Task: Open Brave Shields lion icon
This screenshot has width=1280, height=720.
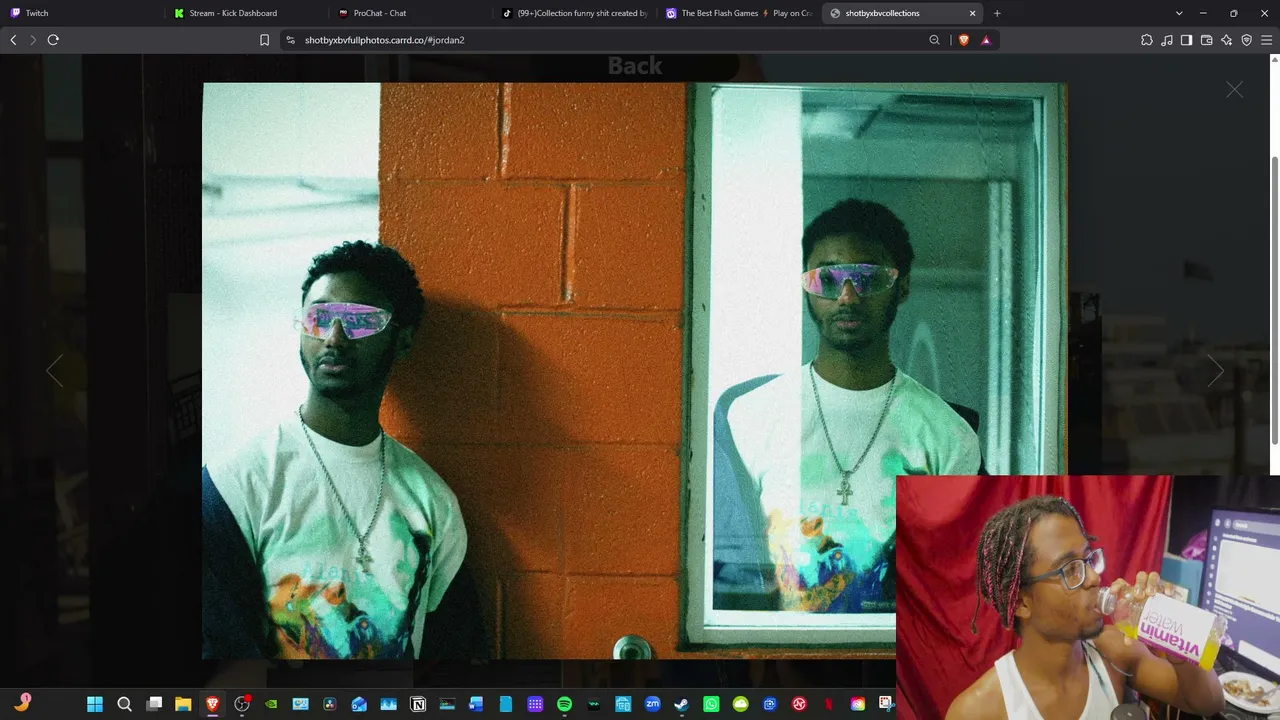Action: (964, 40)
